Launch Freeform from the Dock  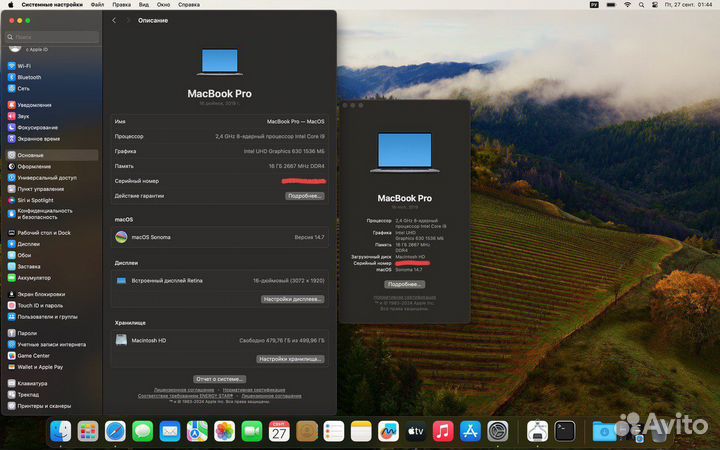[388, 431]
